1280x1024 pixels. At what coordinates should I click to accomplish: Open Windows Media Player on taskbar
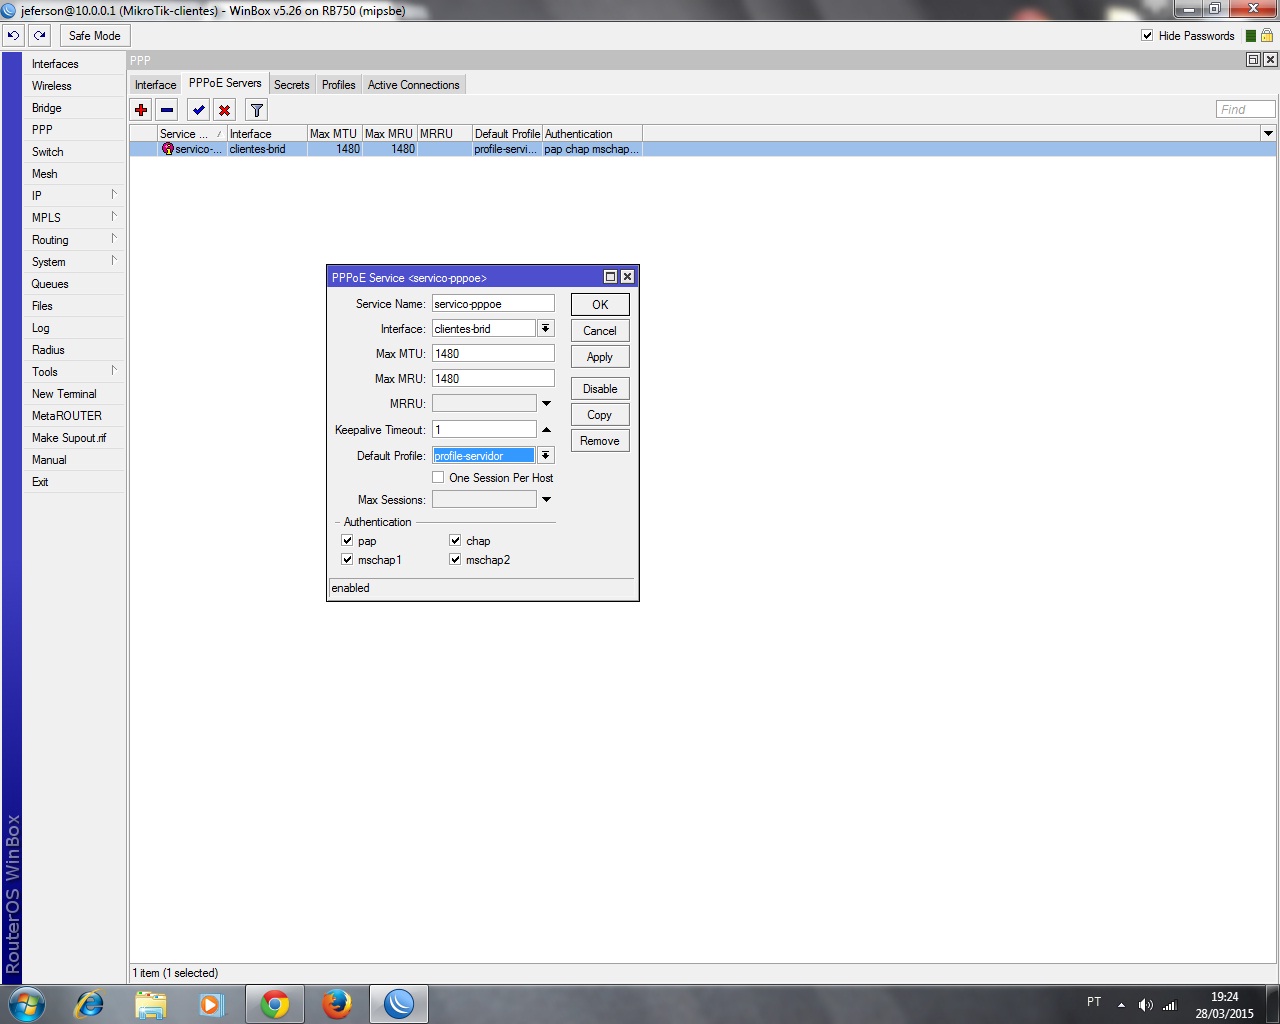point(211,1003)
